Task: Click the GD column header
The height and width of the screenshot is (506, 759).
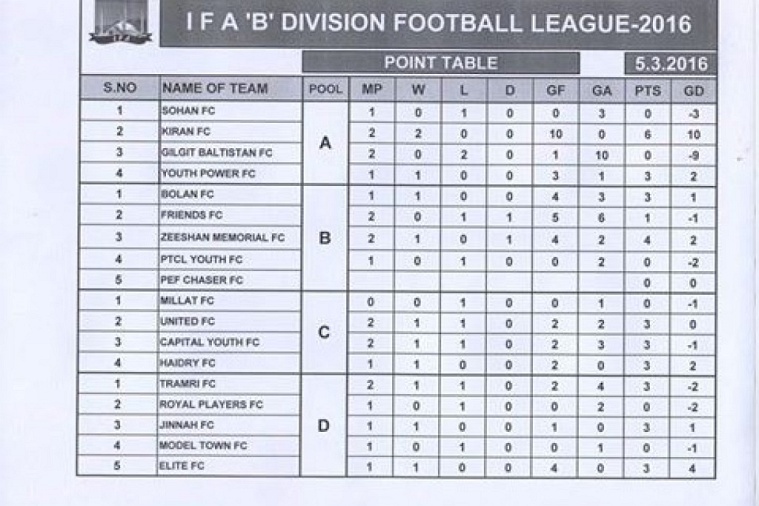Action: pyautogui.click(x=694, y=89)
